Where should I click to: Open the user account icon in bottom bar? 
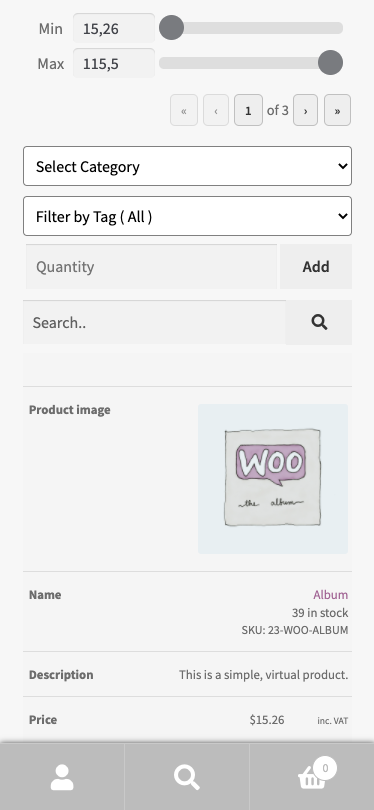(x=62, y=777)
